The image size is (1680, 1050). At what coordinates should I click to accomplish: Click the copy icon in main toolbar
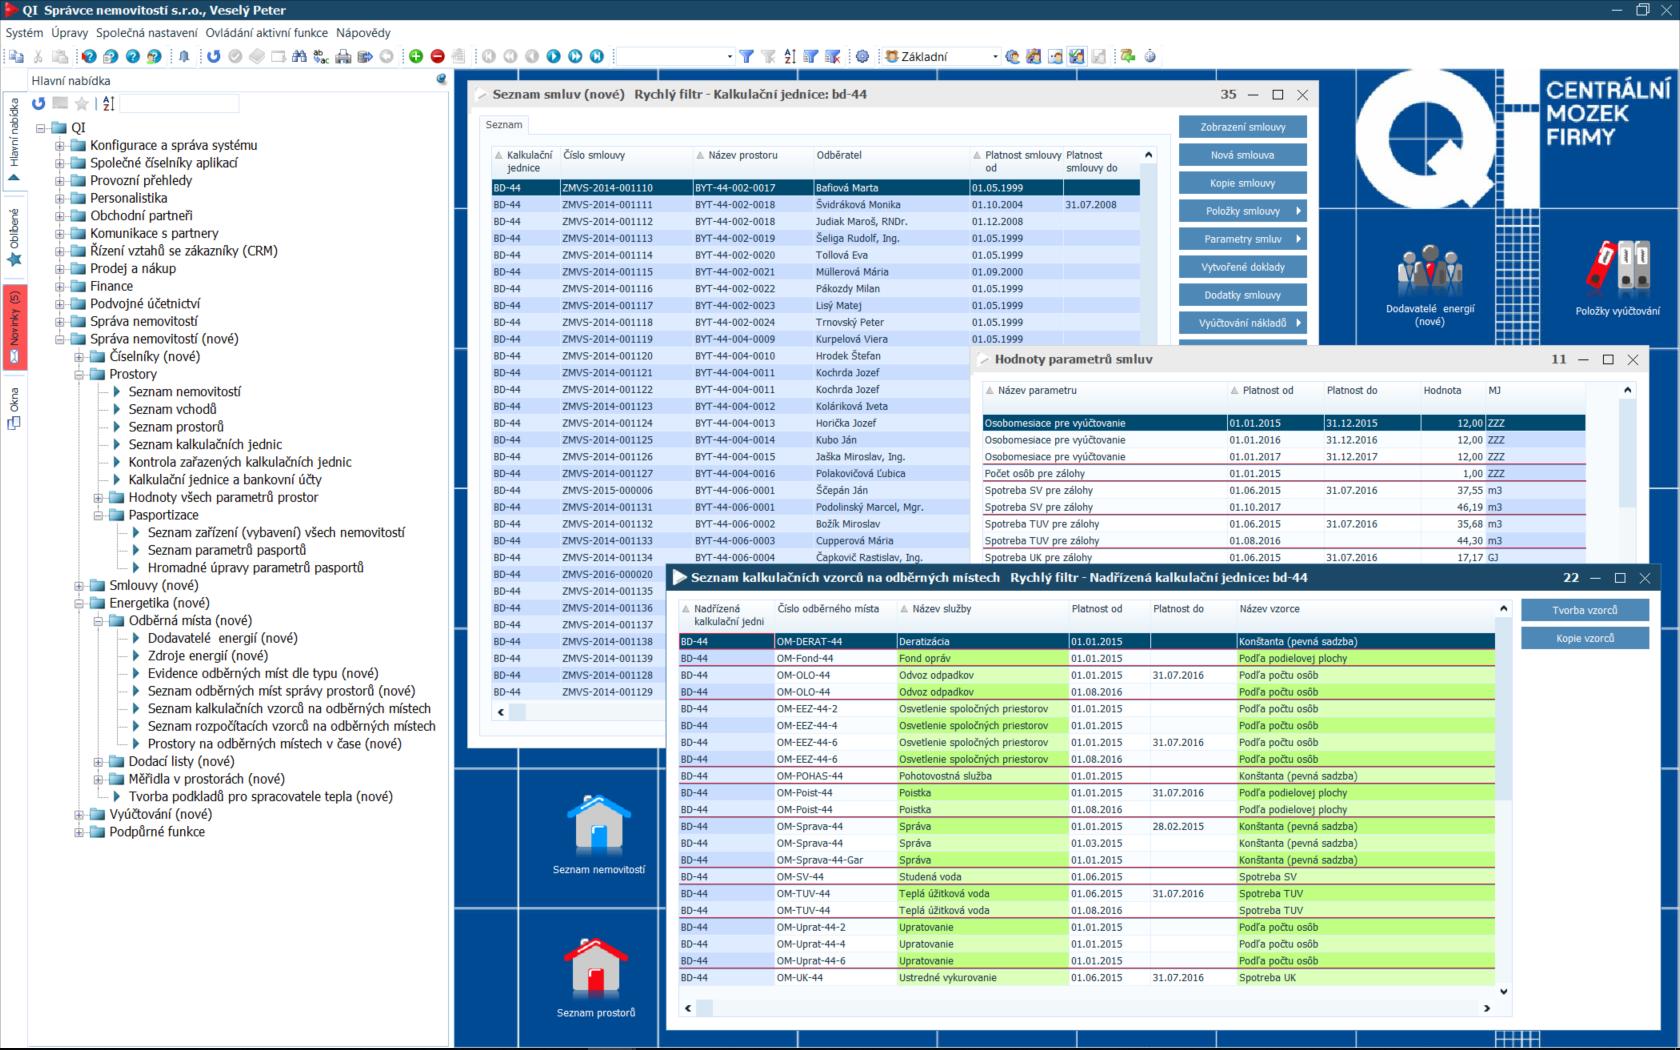[16, 56]
